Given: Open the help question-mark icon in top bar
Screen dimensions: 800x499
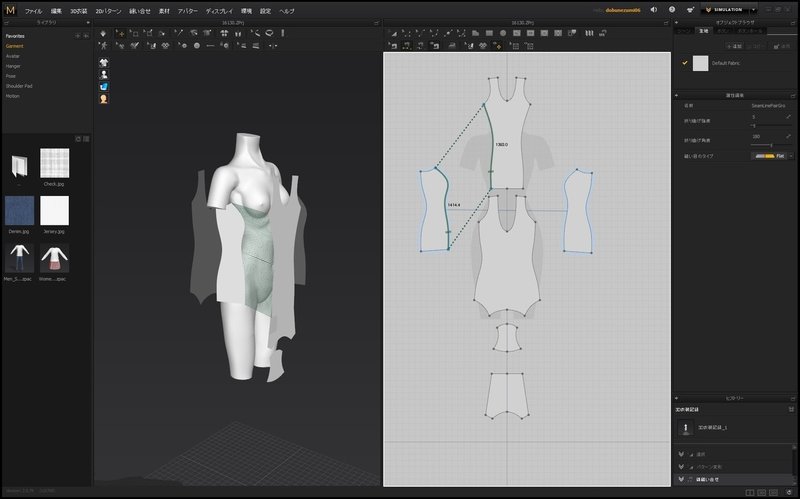Looking at the screenshot, I should point(672,10).
